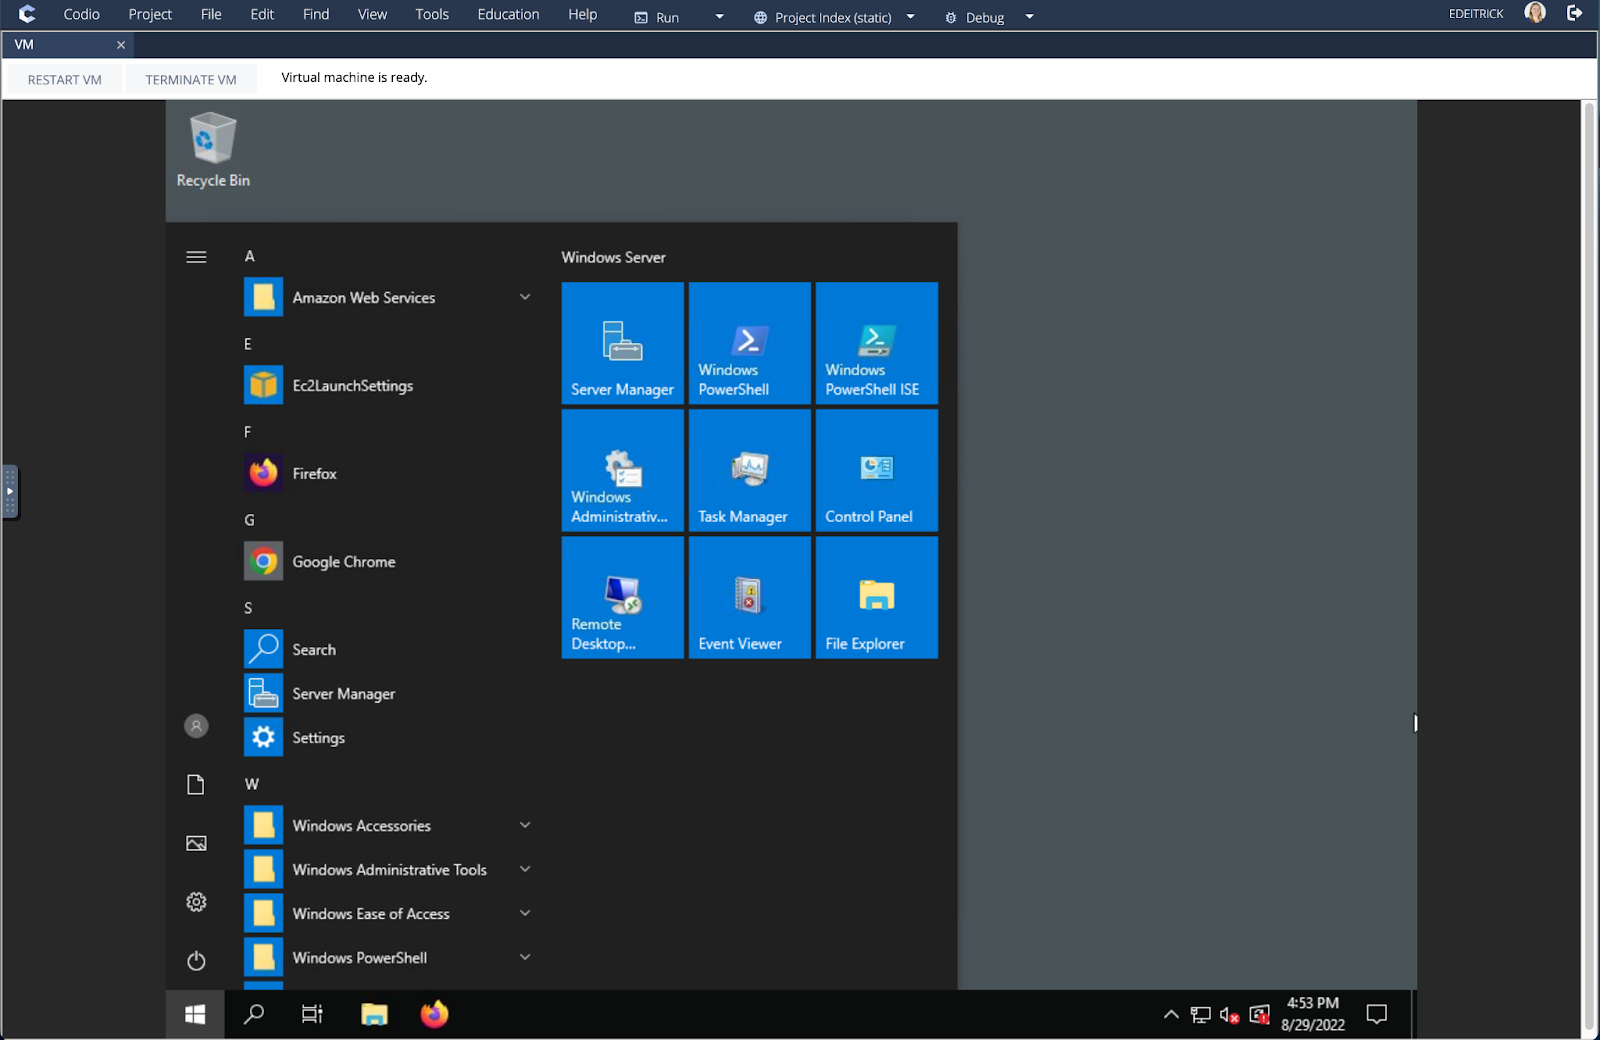The image size is (1600, 1040).
Task: Click the Power icon in Start rail
Action: [x=196, y=961]
